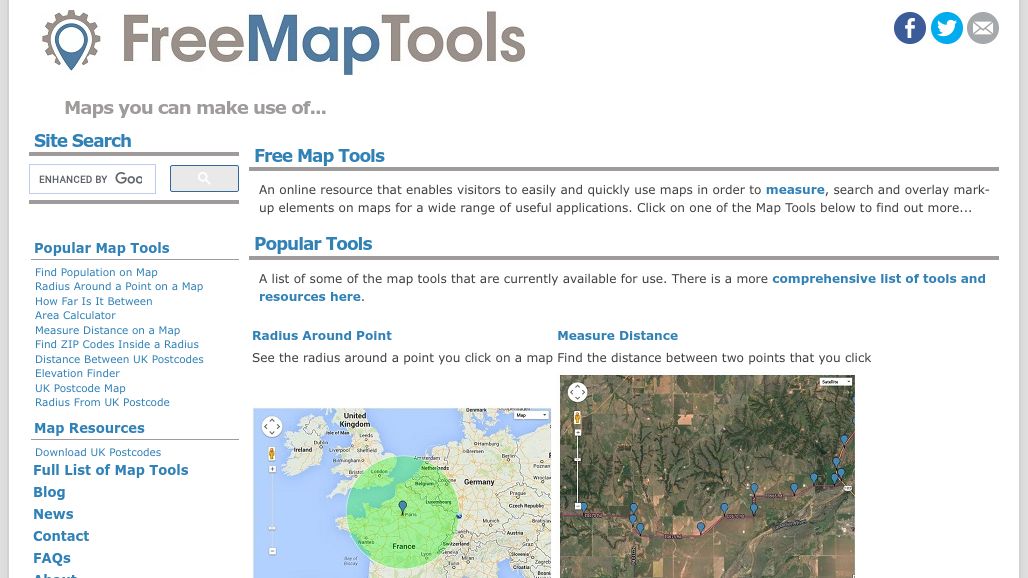This screenshot has width=1028, height=578.
Task: Open Radius From UK Postcode
Action: pos(102,402)
